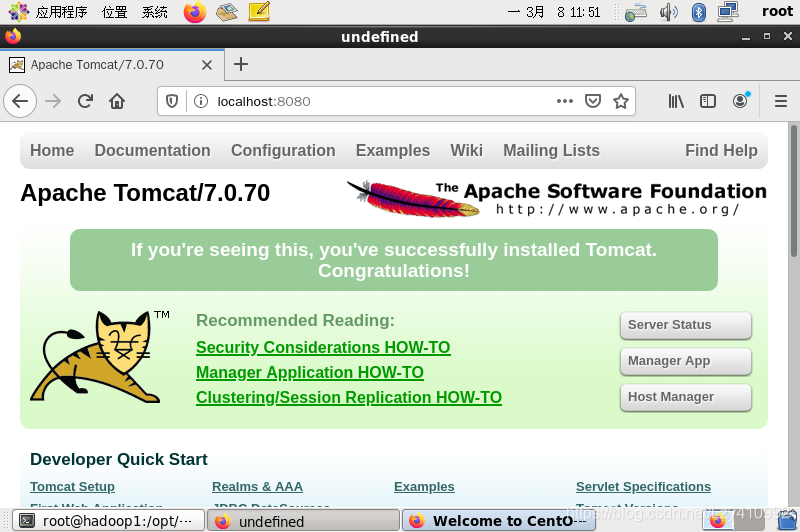Switch to root@hadoop1 terminal taskbar item
This screenshot has height=532, width=800.
(x=109, y=521)
